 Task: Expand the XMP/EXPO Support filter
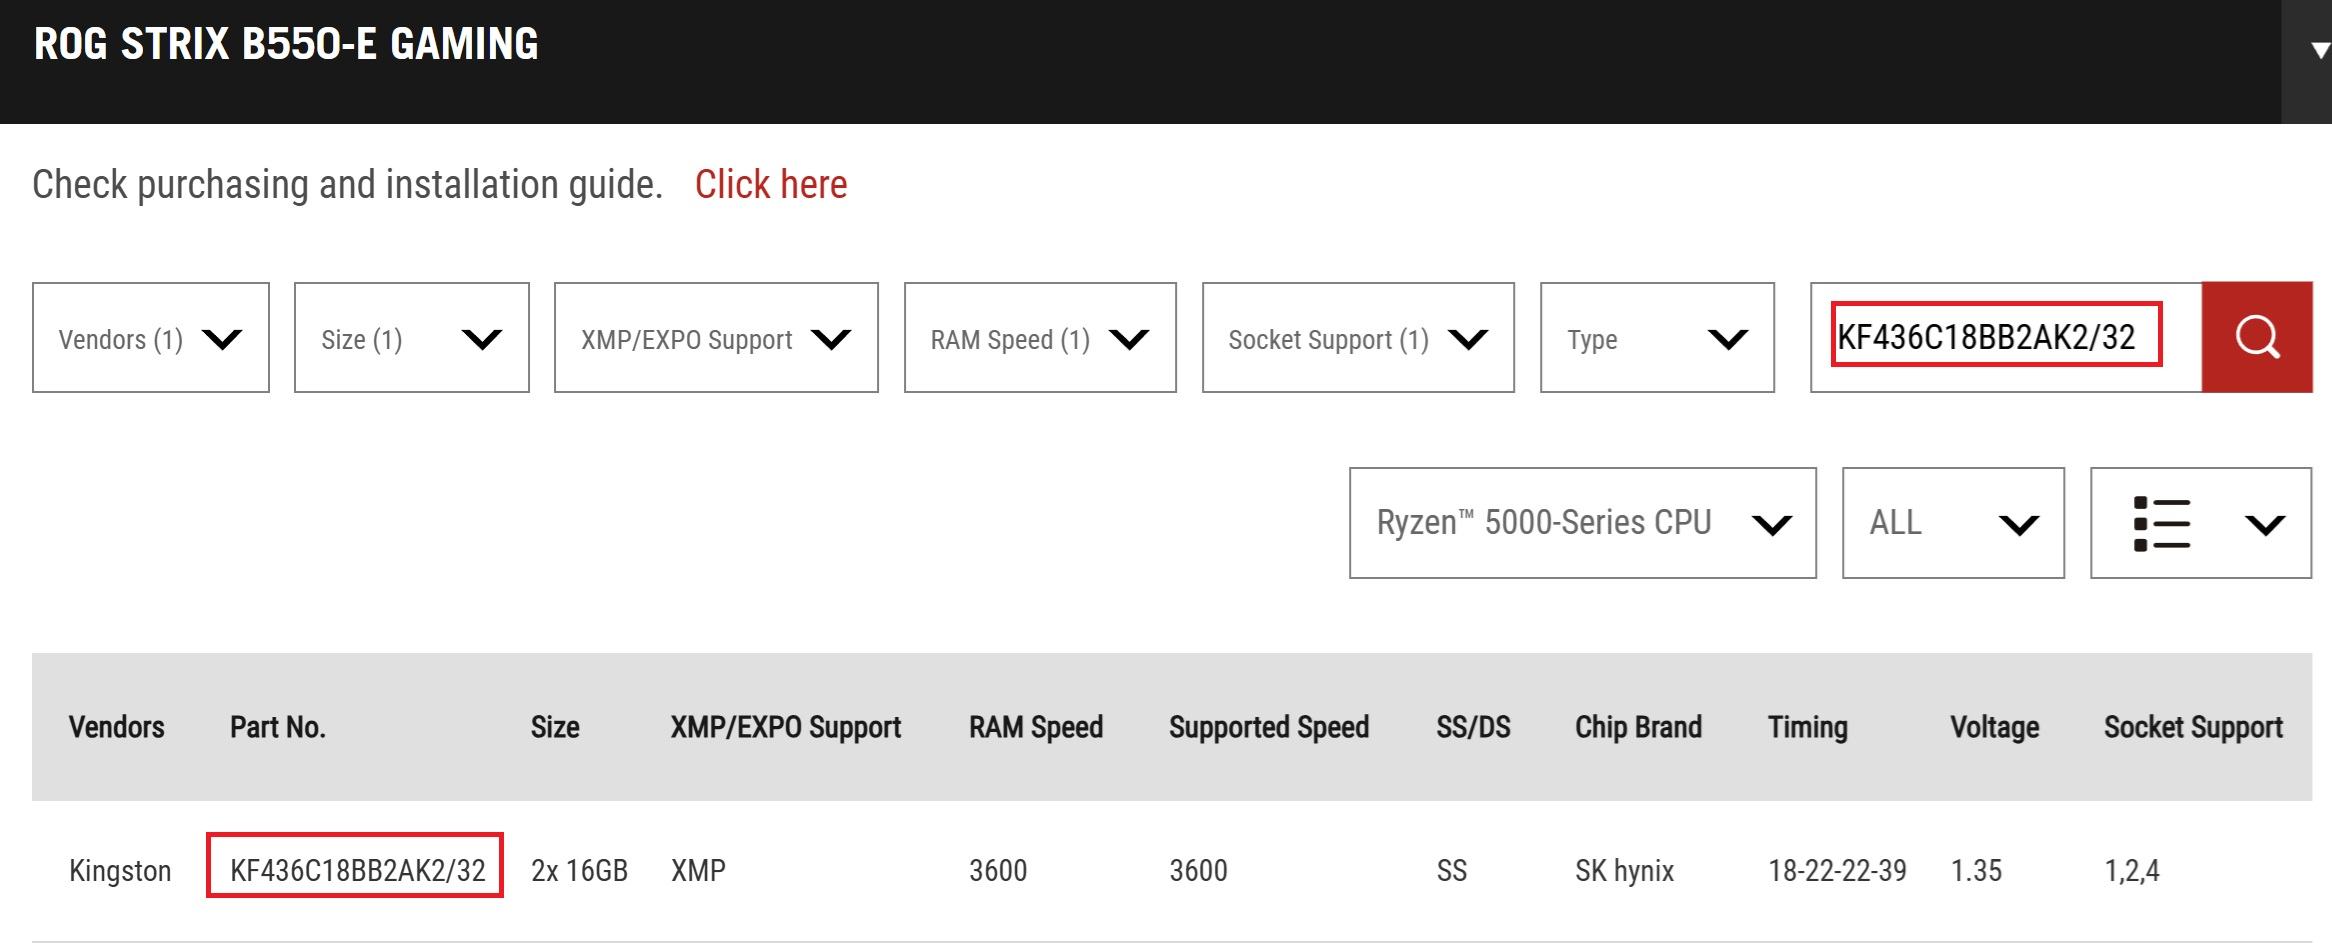(716, 338)
